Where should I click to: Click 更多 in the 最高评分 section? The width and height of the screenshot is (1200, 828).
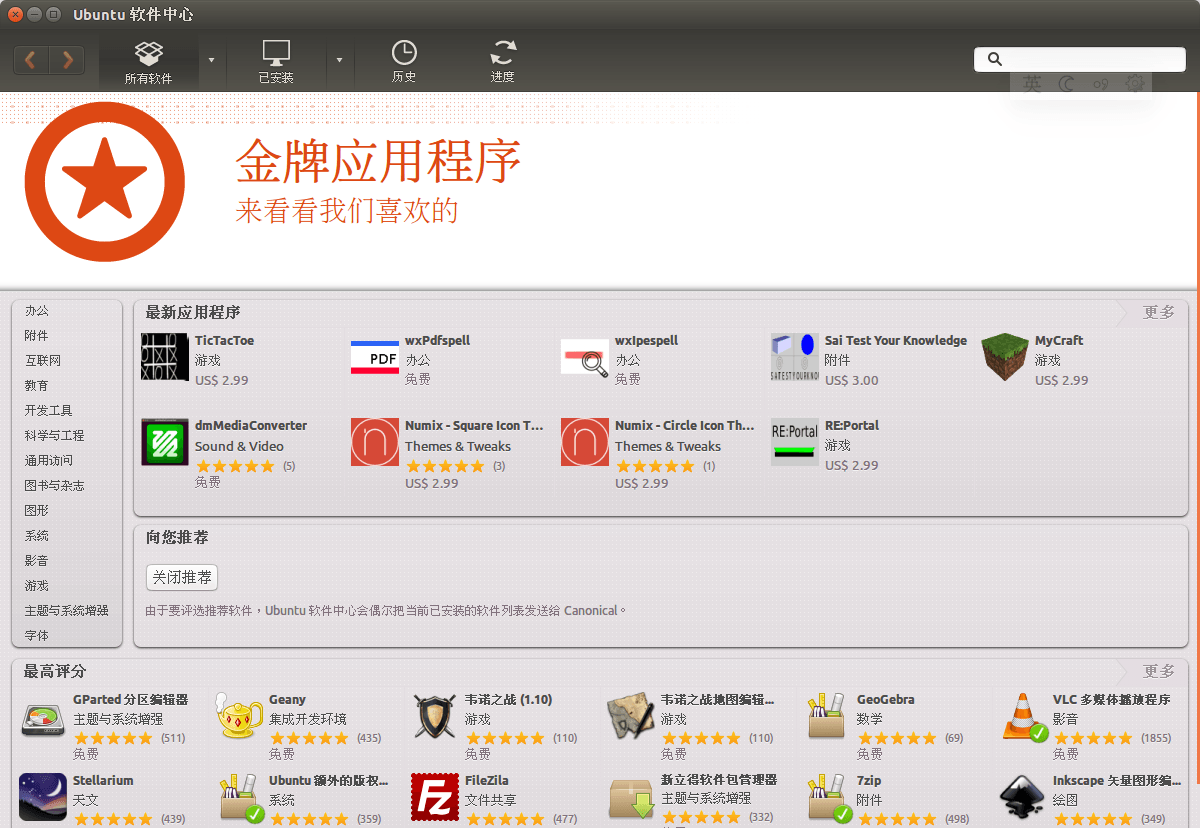point(1159,671)
